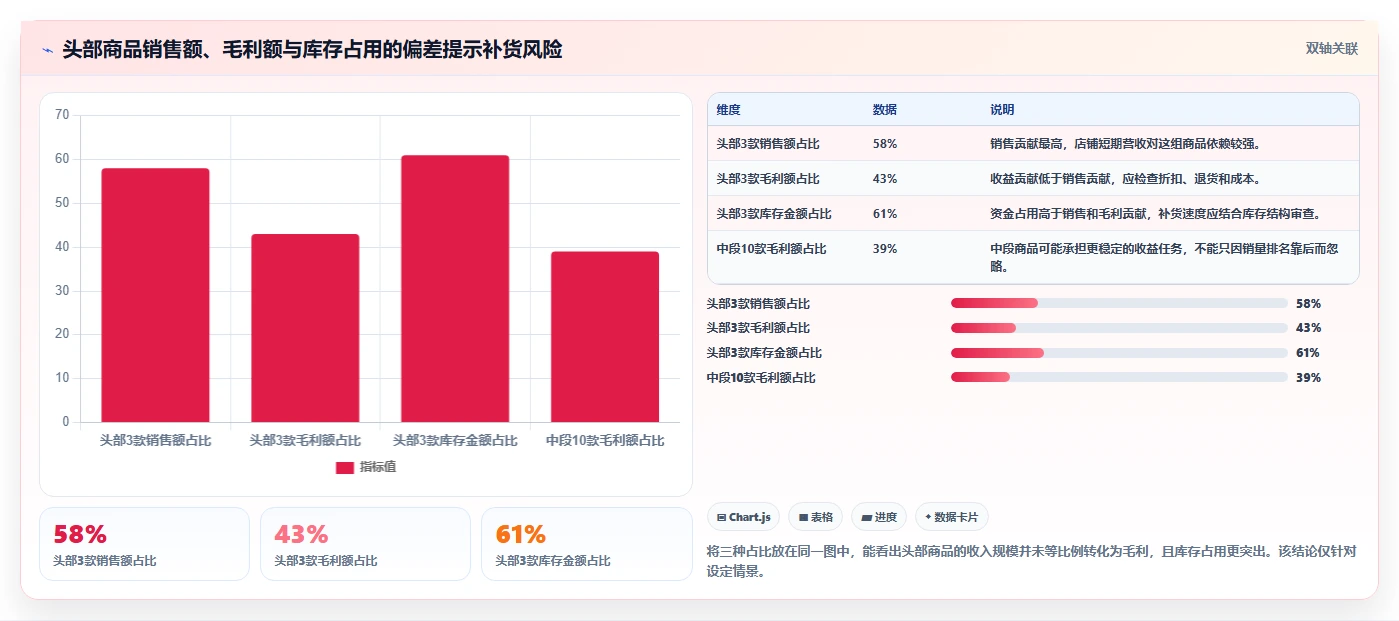
Task: Click the 中段10款毛利额占比 bar in chart
Action: (x=605, y=337)
